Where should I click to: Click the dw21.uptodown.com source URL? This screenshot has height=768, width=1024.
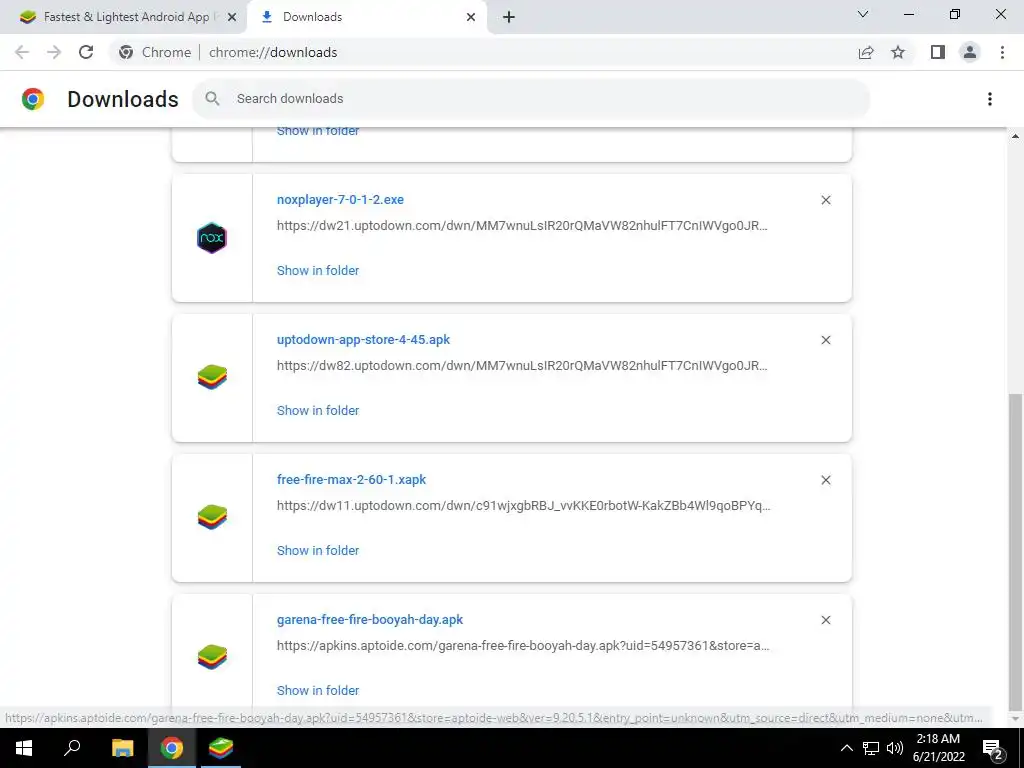click(x=522, y=226)
